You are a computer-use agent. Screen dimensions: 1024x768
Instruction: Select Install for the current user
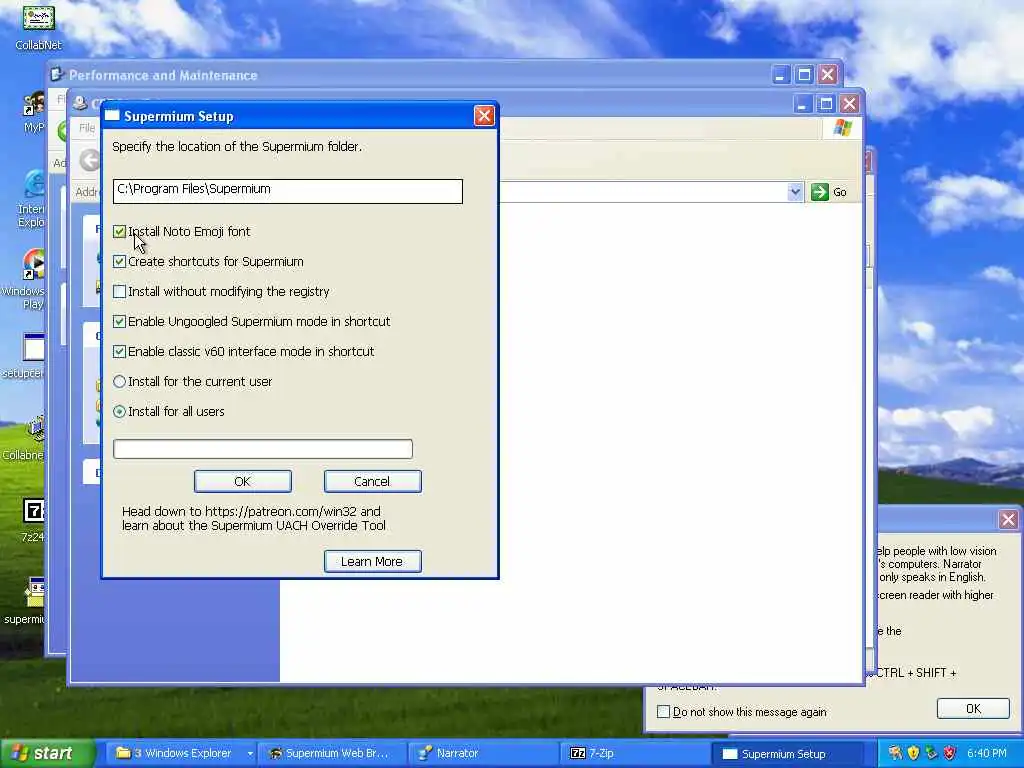pos(120,382)
